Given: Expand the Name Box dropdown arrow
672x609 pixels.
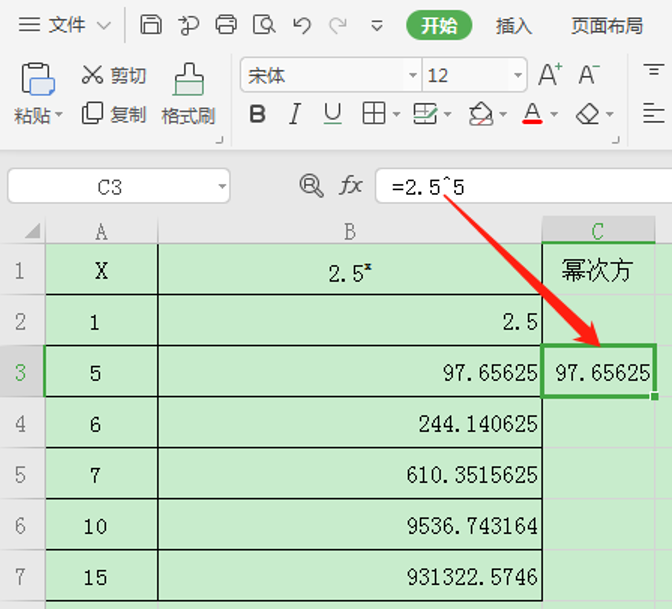Looking at the screenshot, I should (x=222, y=186).
